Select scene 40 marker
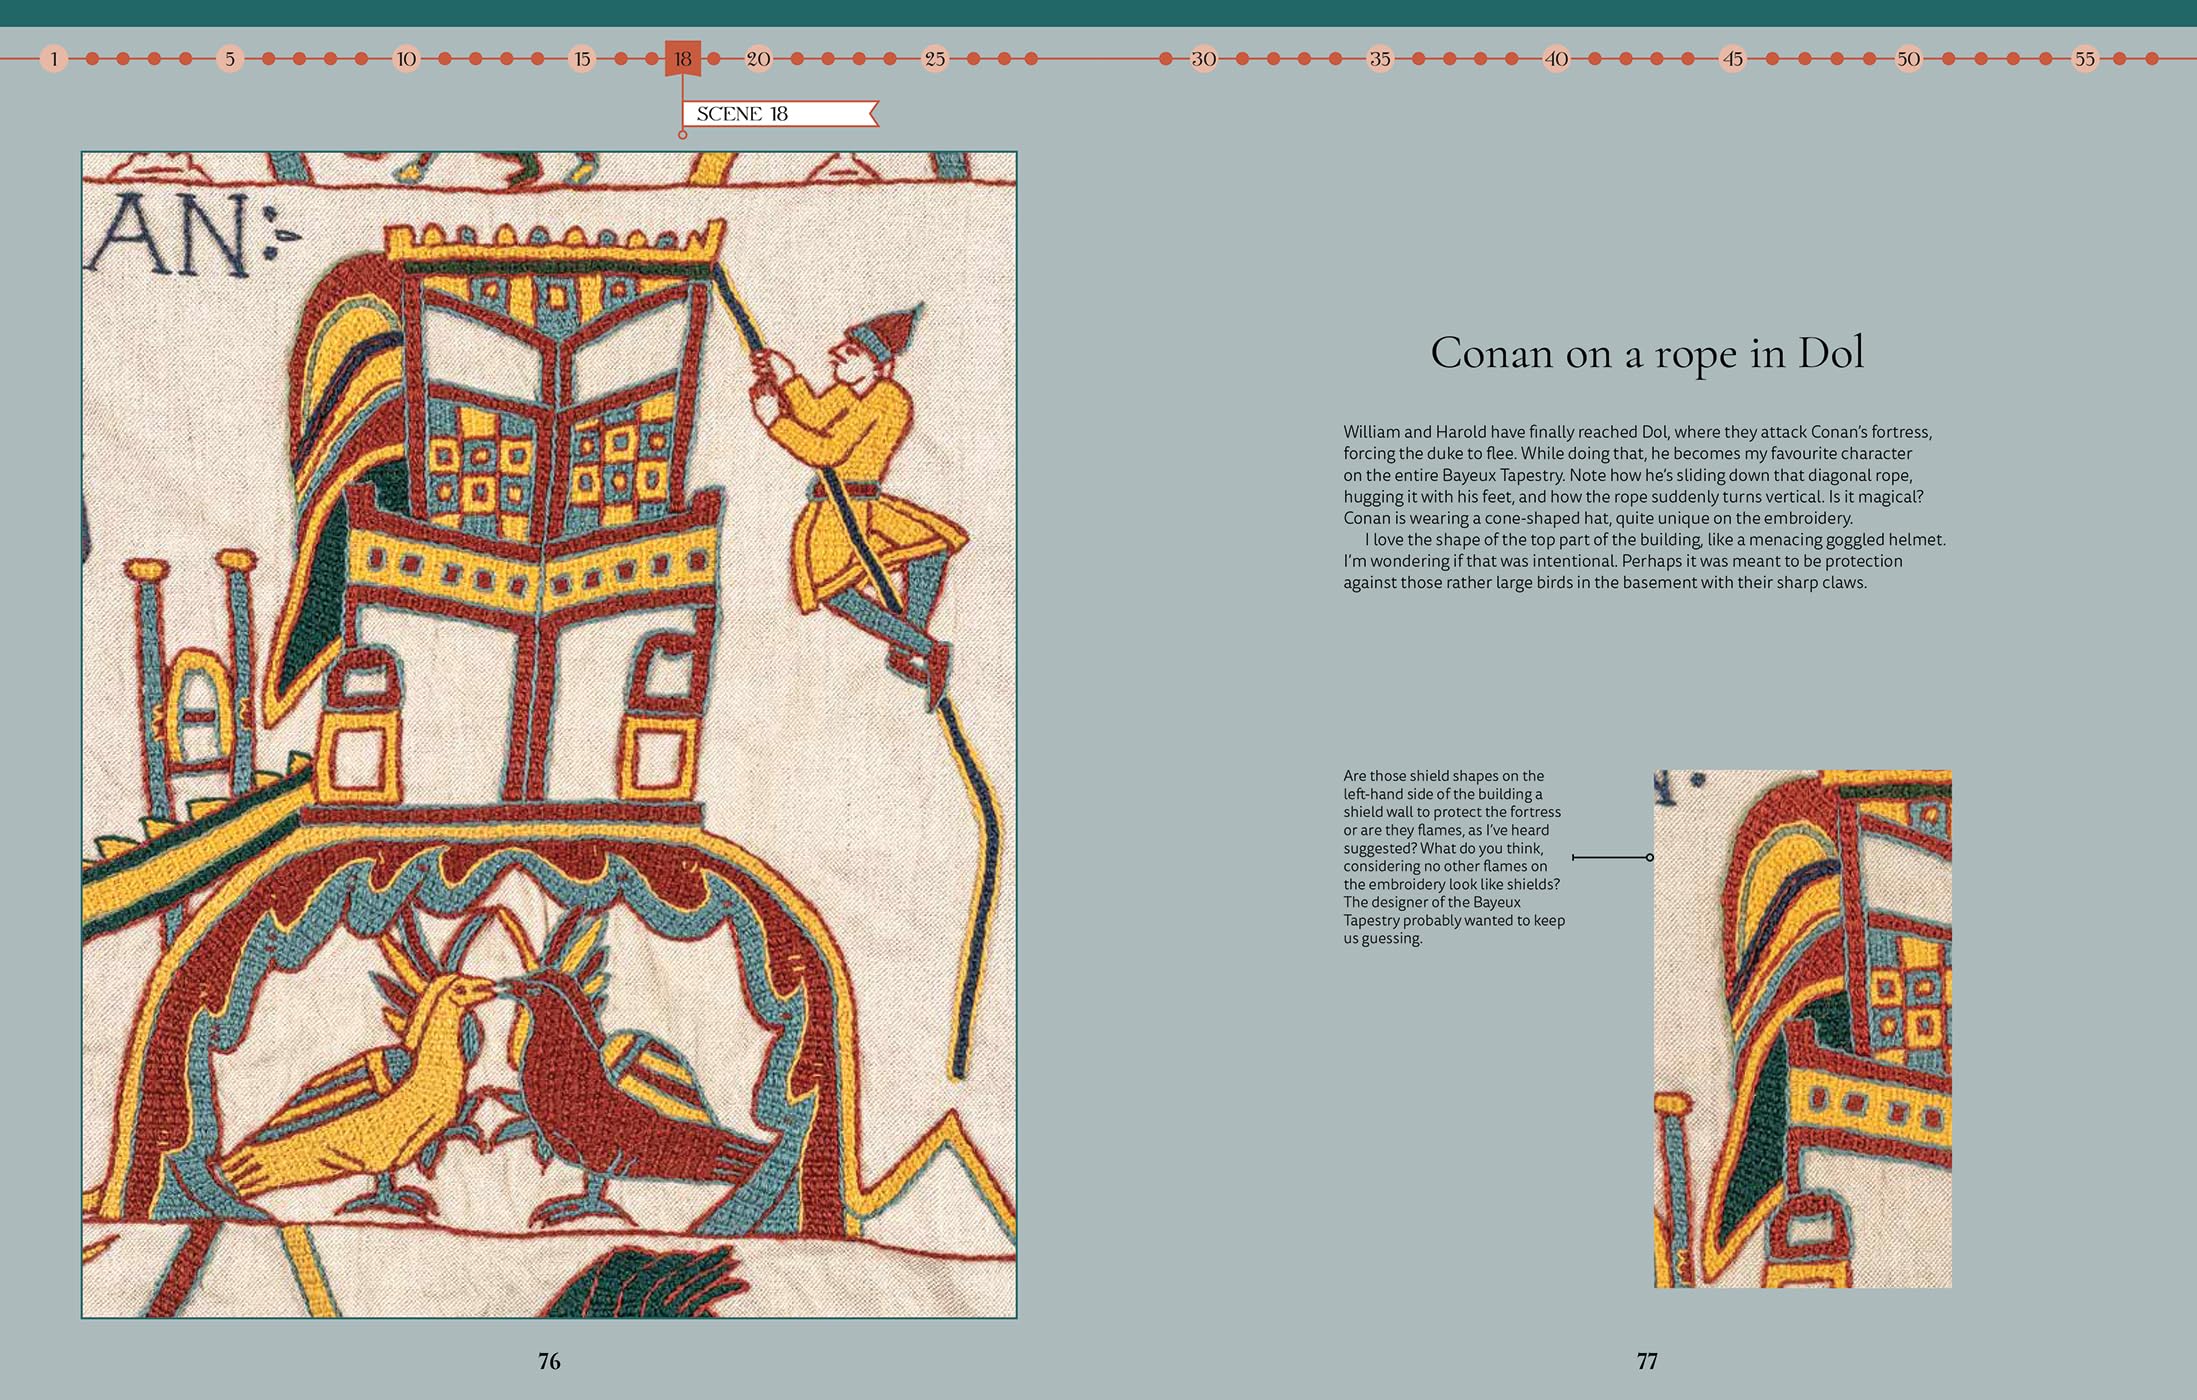Viewport: 2197px width, 1400px height. [1556, 59]
